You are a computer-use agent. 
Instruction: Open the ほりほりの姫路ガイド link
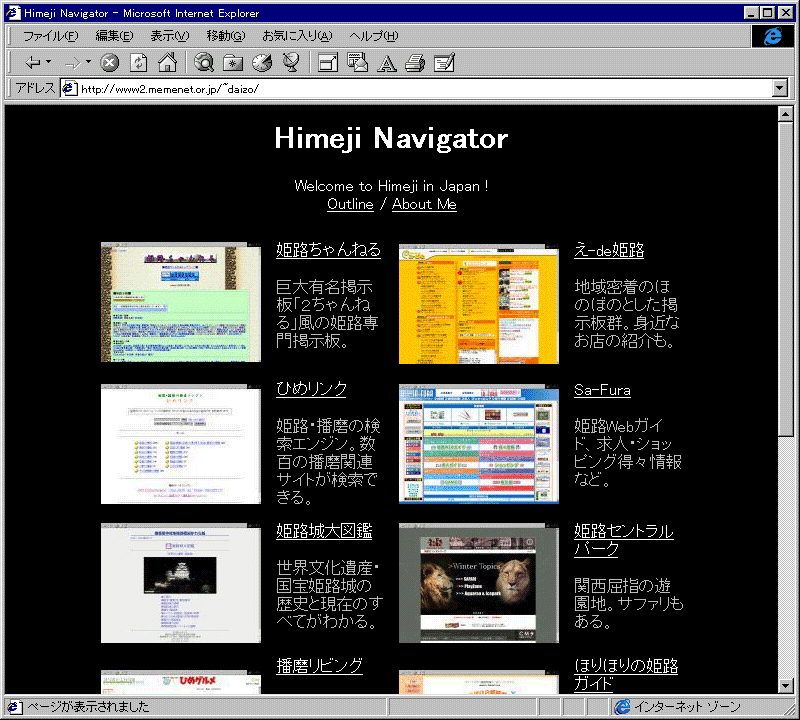pyautogui.click(x=626, y=674)
